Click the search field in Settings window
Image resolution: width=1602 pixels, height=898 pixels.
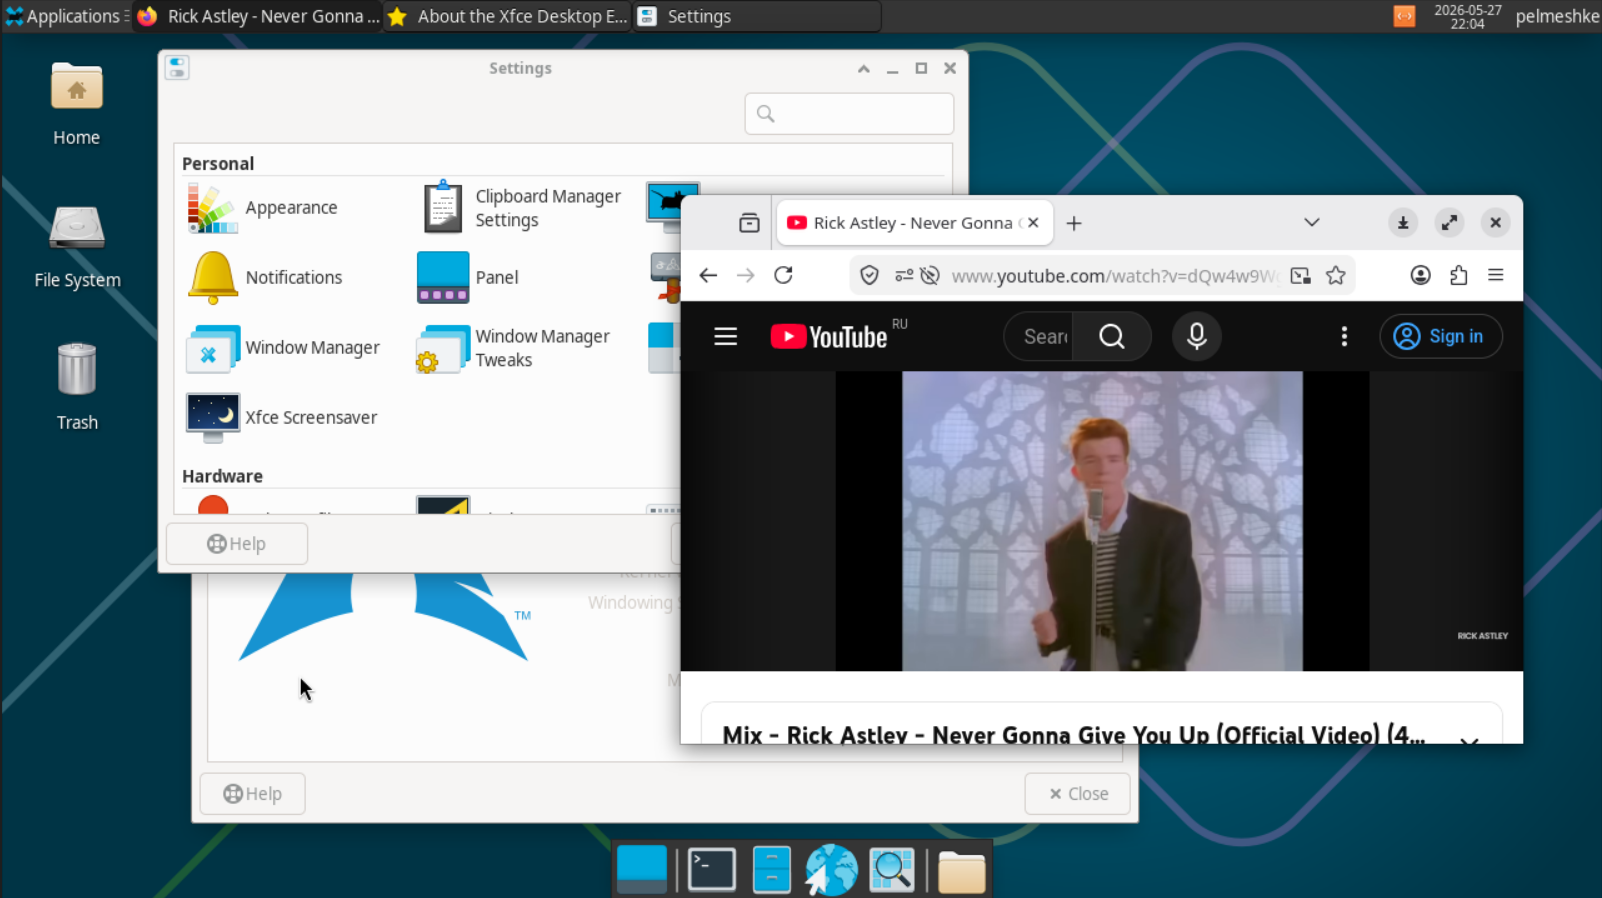[x=849, y=114]
